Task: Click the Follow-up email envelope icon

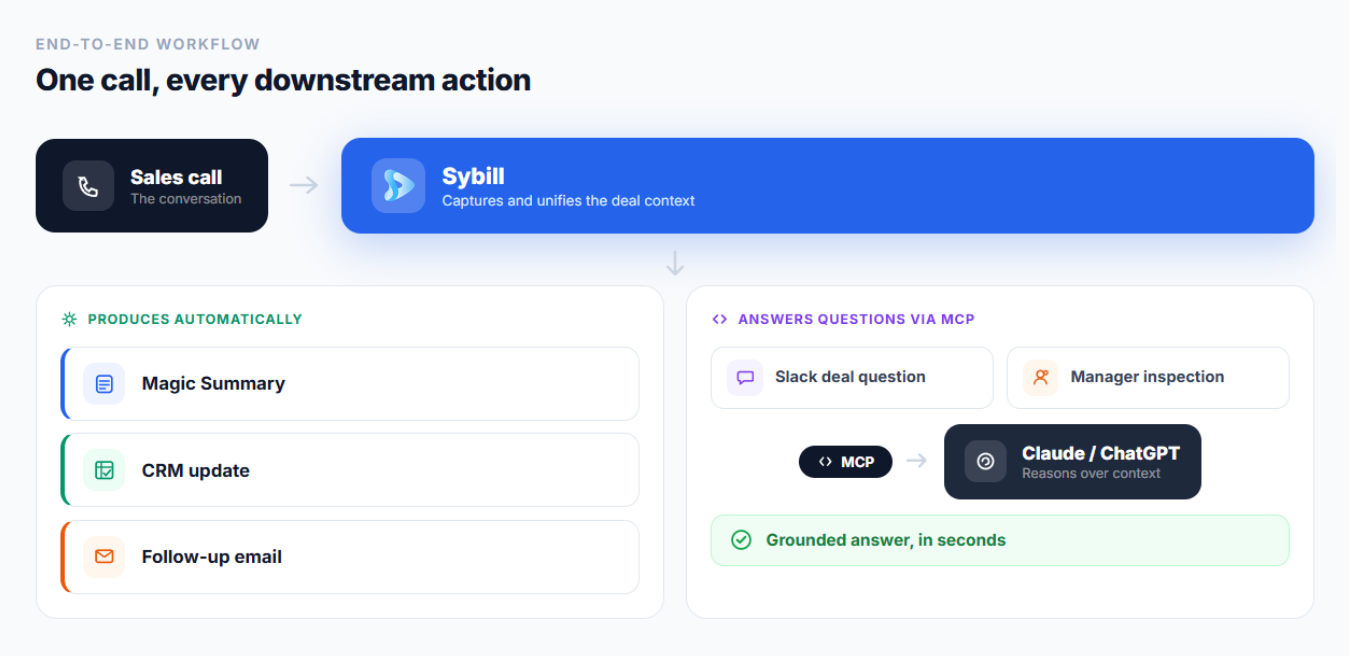Action: [x=104, y=557]
